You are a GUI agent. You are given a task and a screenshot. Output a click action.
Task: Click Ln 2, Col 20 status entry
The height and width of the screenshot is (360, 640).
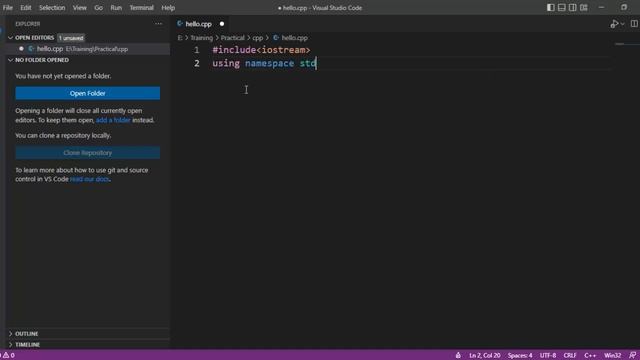pyautogui.click(x=484, y=356)
